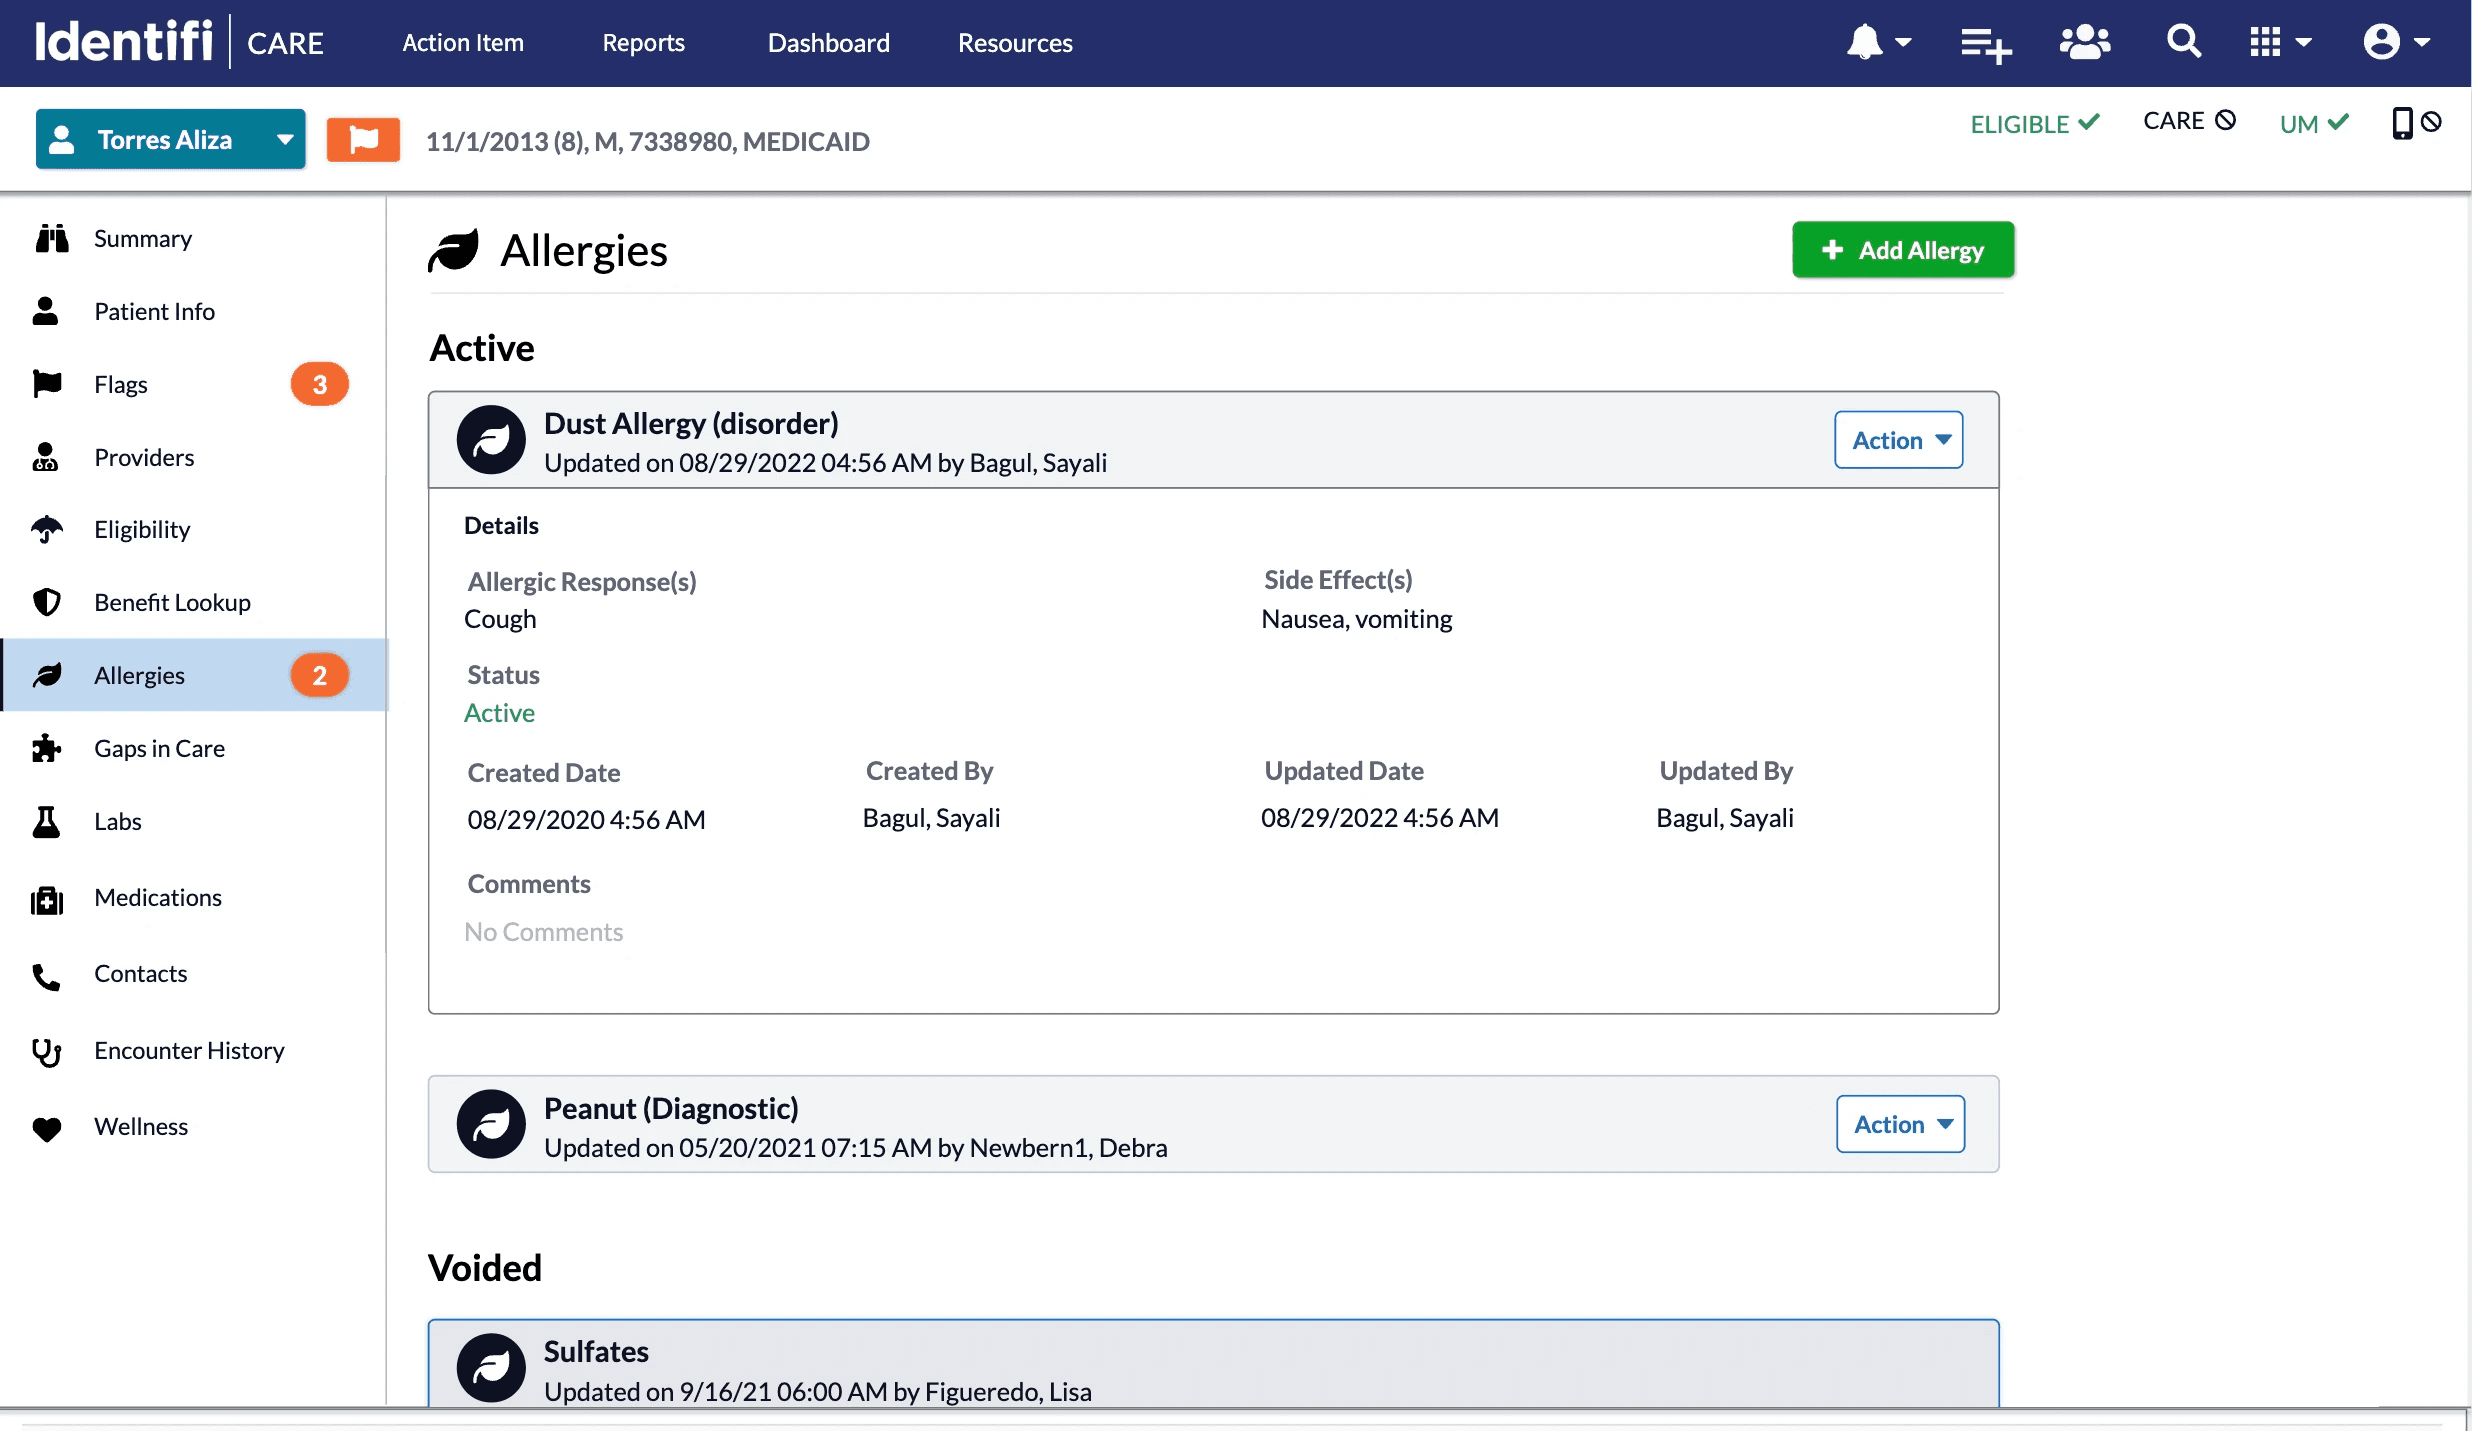Open the Reports menu
This screenshot has width=2472, height=1431.
click(x=643, y=43)
